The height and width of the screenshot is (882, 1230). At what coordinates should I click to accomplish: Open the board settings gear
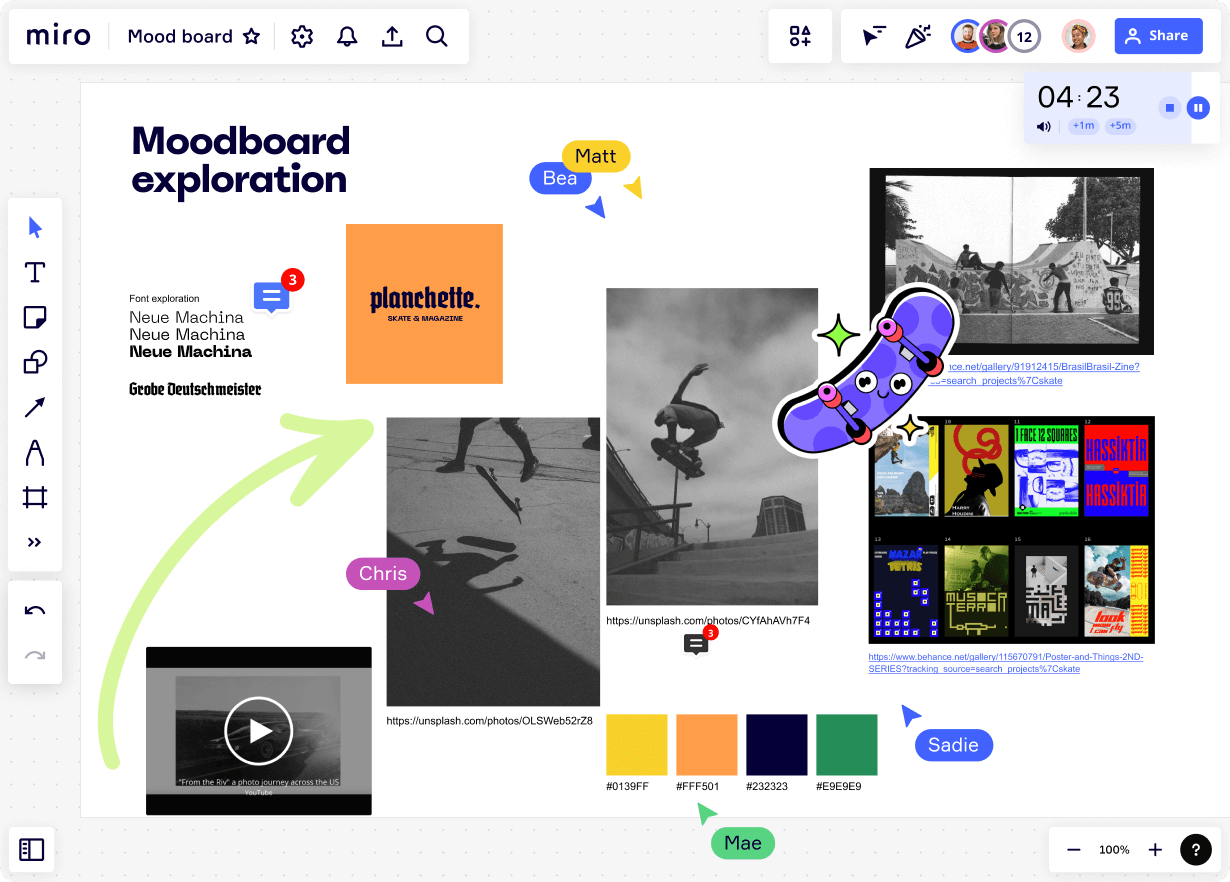301,36
